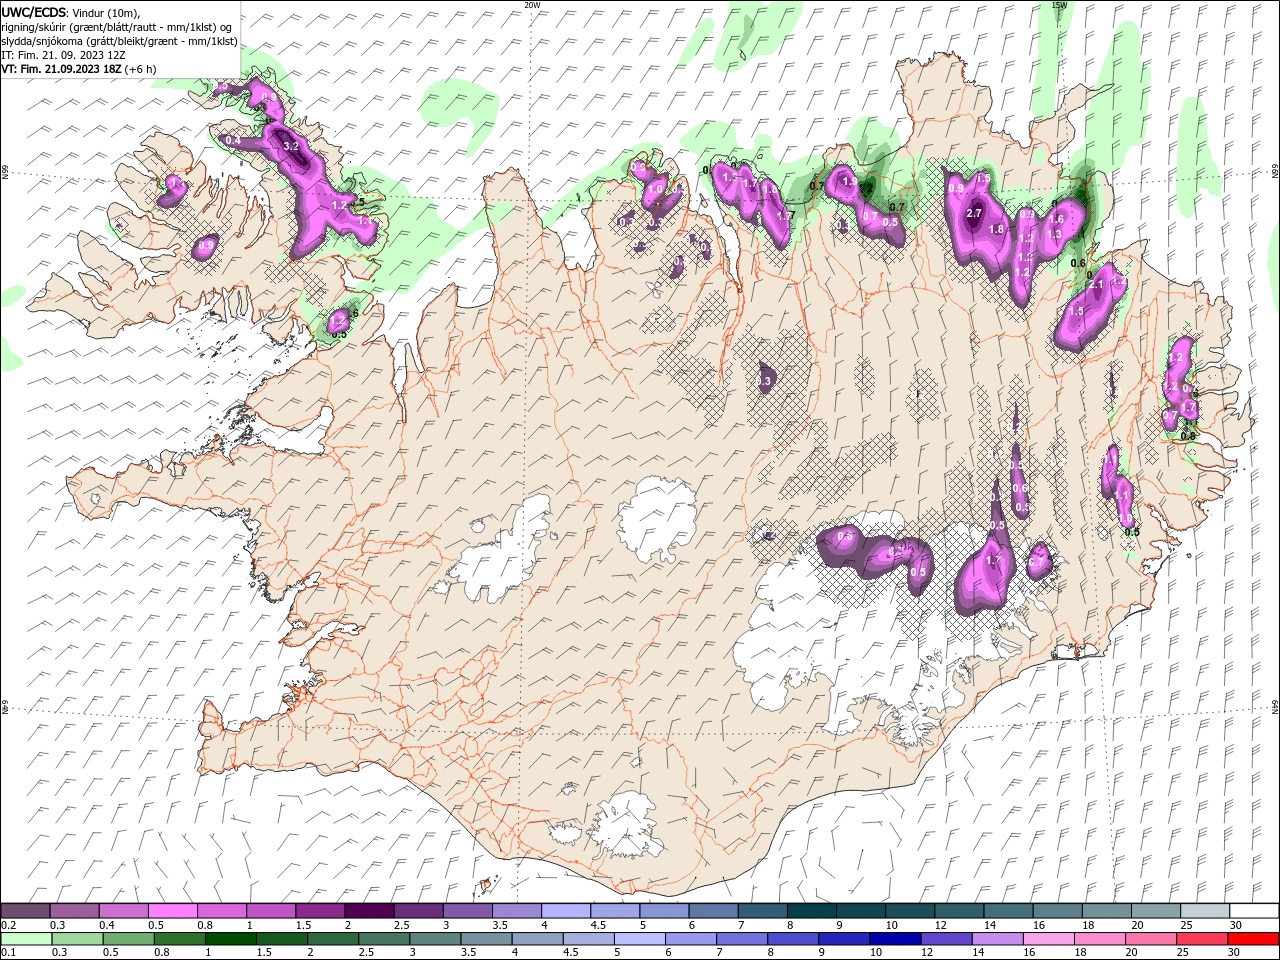Pick the bright red rain swatch starting at 30

click(x=1254, y=939)
